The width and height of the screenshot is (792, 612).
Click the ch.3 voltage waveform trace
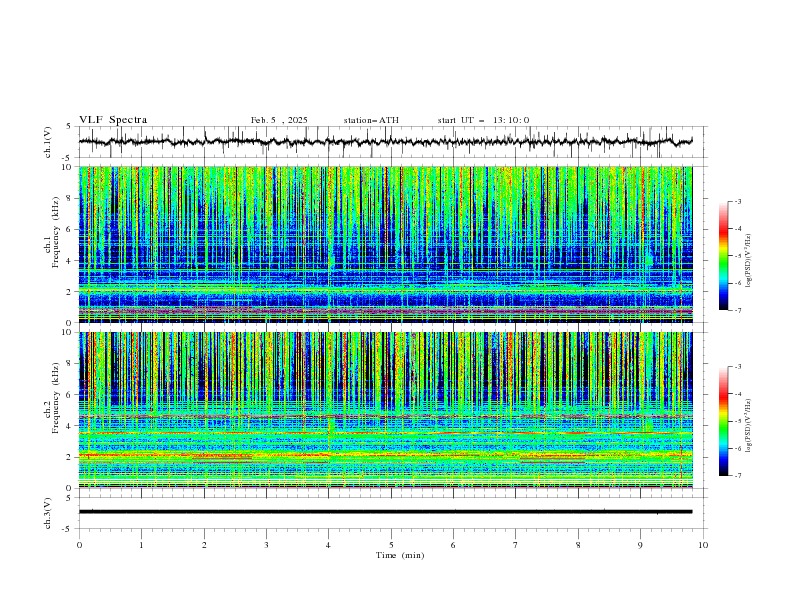(x=385, y=512)
